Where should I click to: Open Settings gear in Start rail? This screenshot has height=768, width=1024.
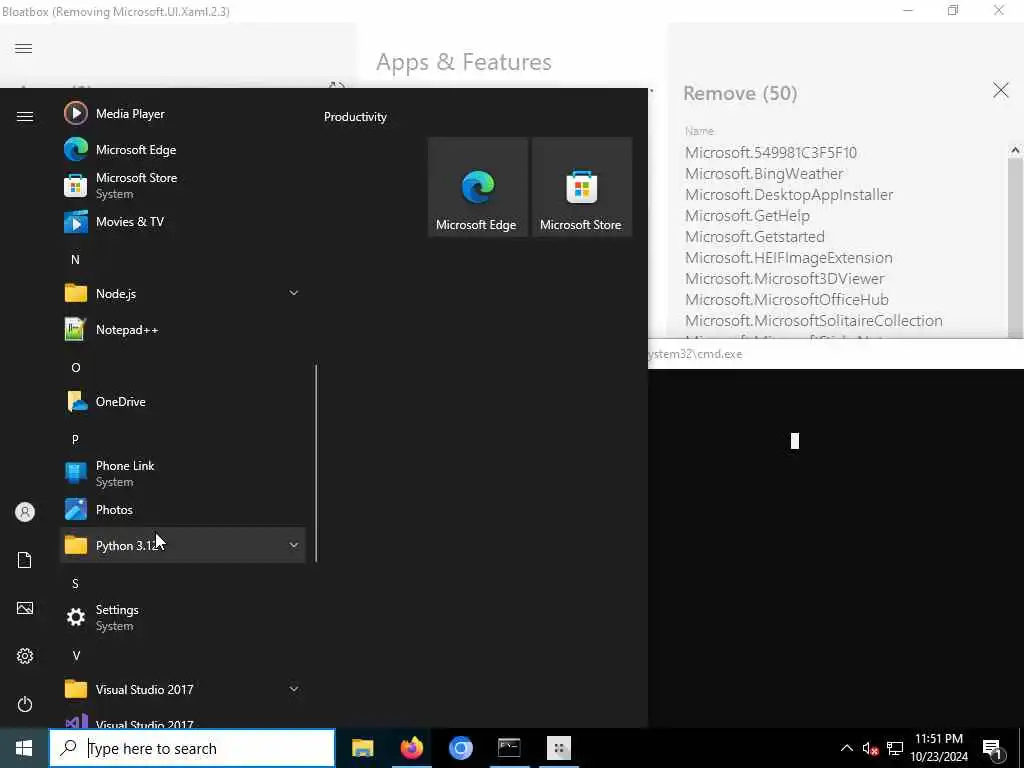click(25, 656)
